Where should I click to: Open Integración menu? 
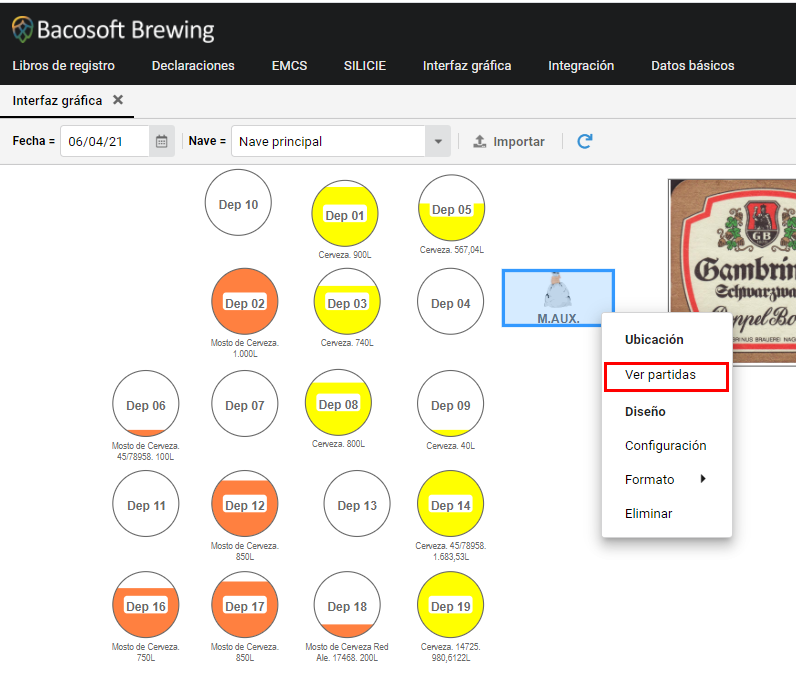pyautogui.click(x=581, y=66)
